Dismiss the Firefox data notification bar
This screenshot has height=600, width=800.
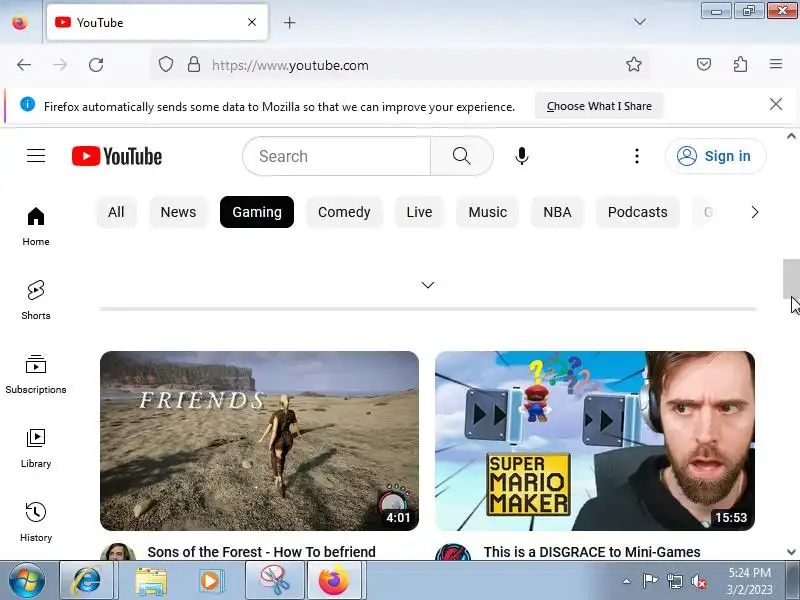coord(776,105)
